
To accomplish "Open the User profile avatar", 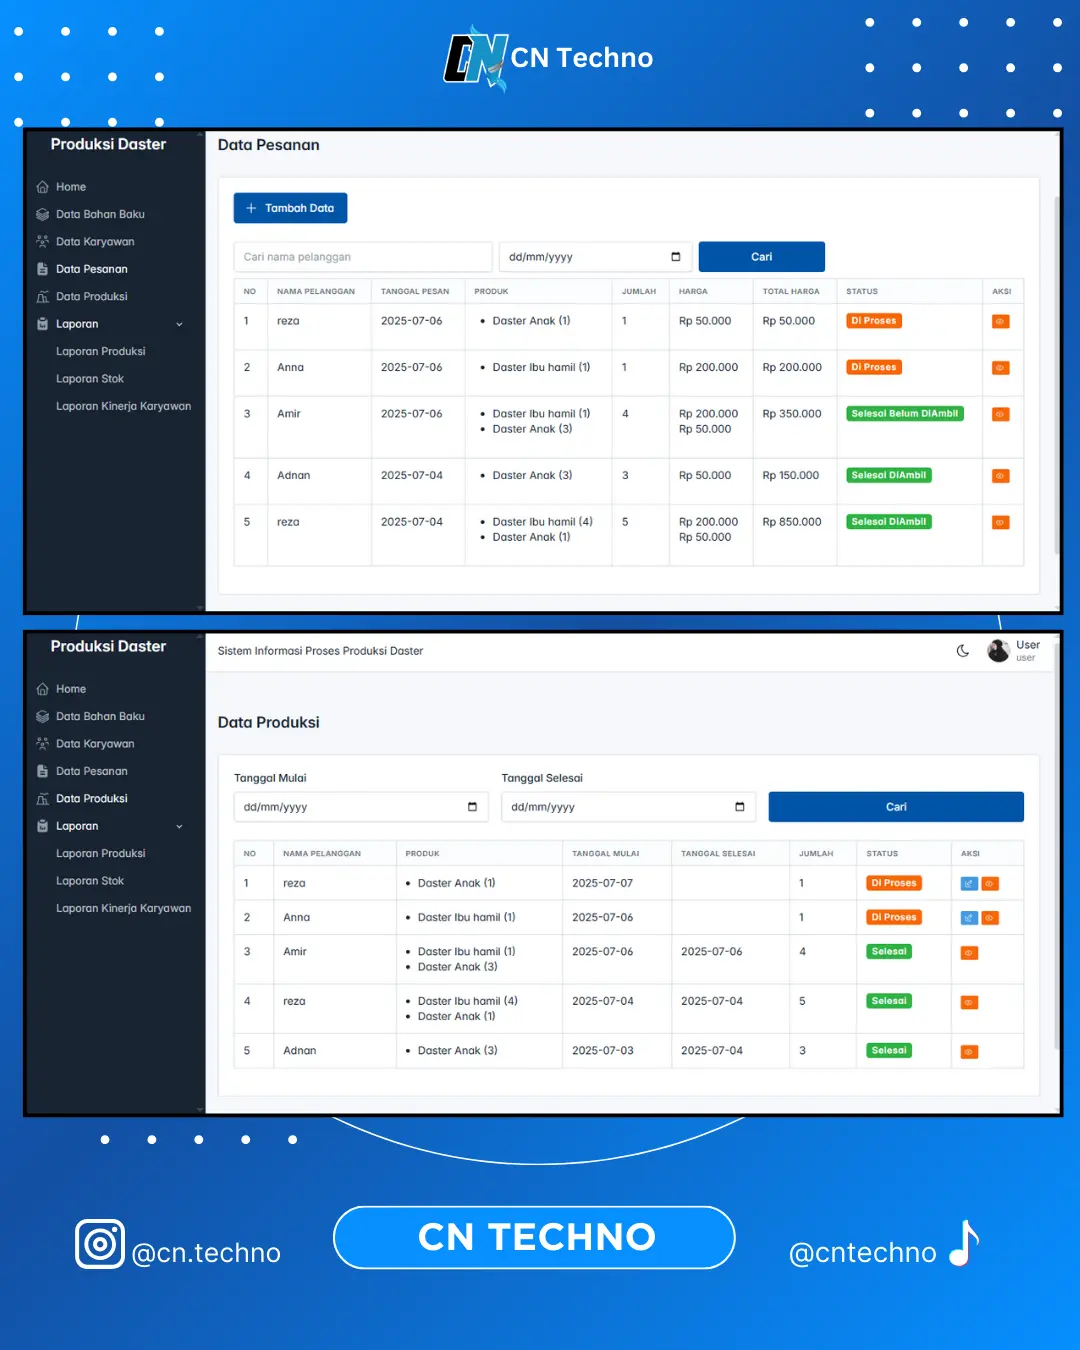I will coord(998,651).
